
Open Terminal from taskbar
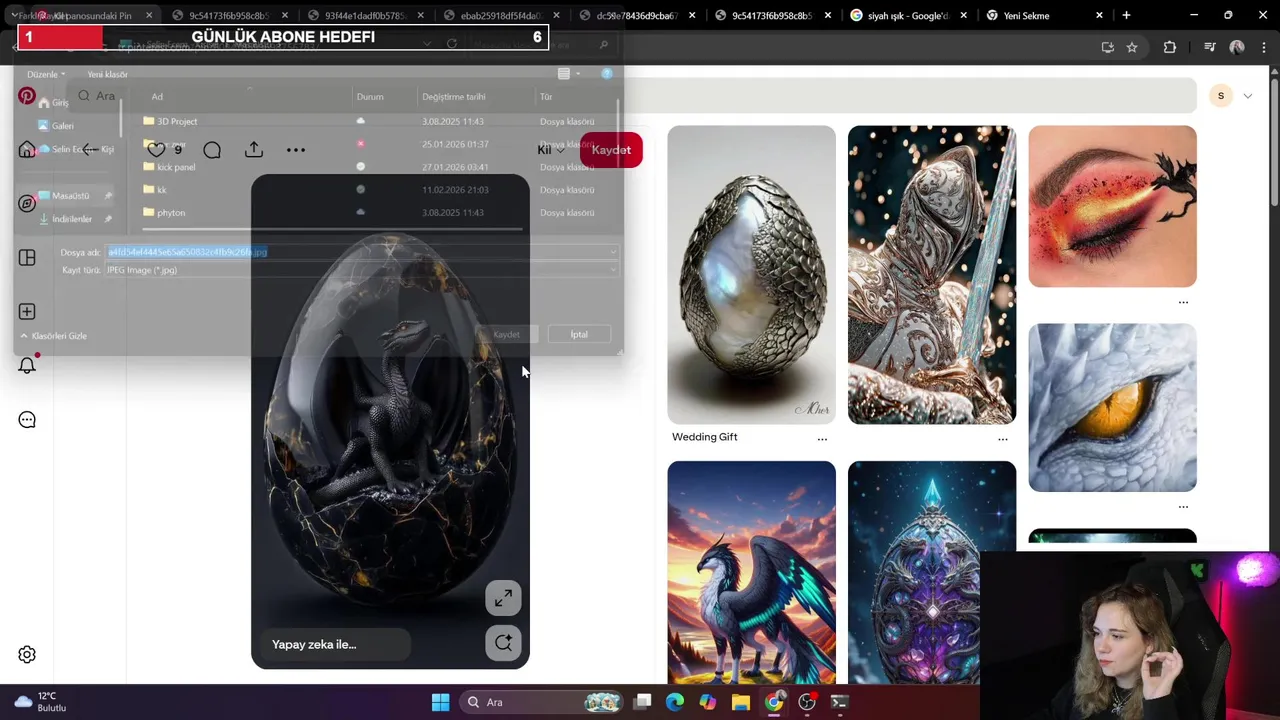840,702
